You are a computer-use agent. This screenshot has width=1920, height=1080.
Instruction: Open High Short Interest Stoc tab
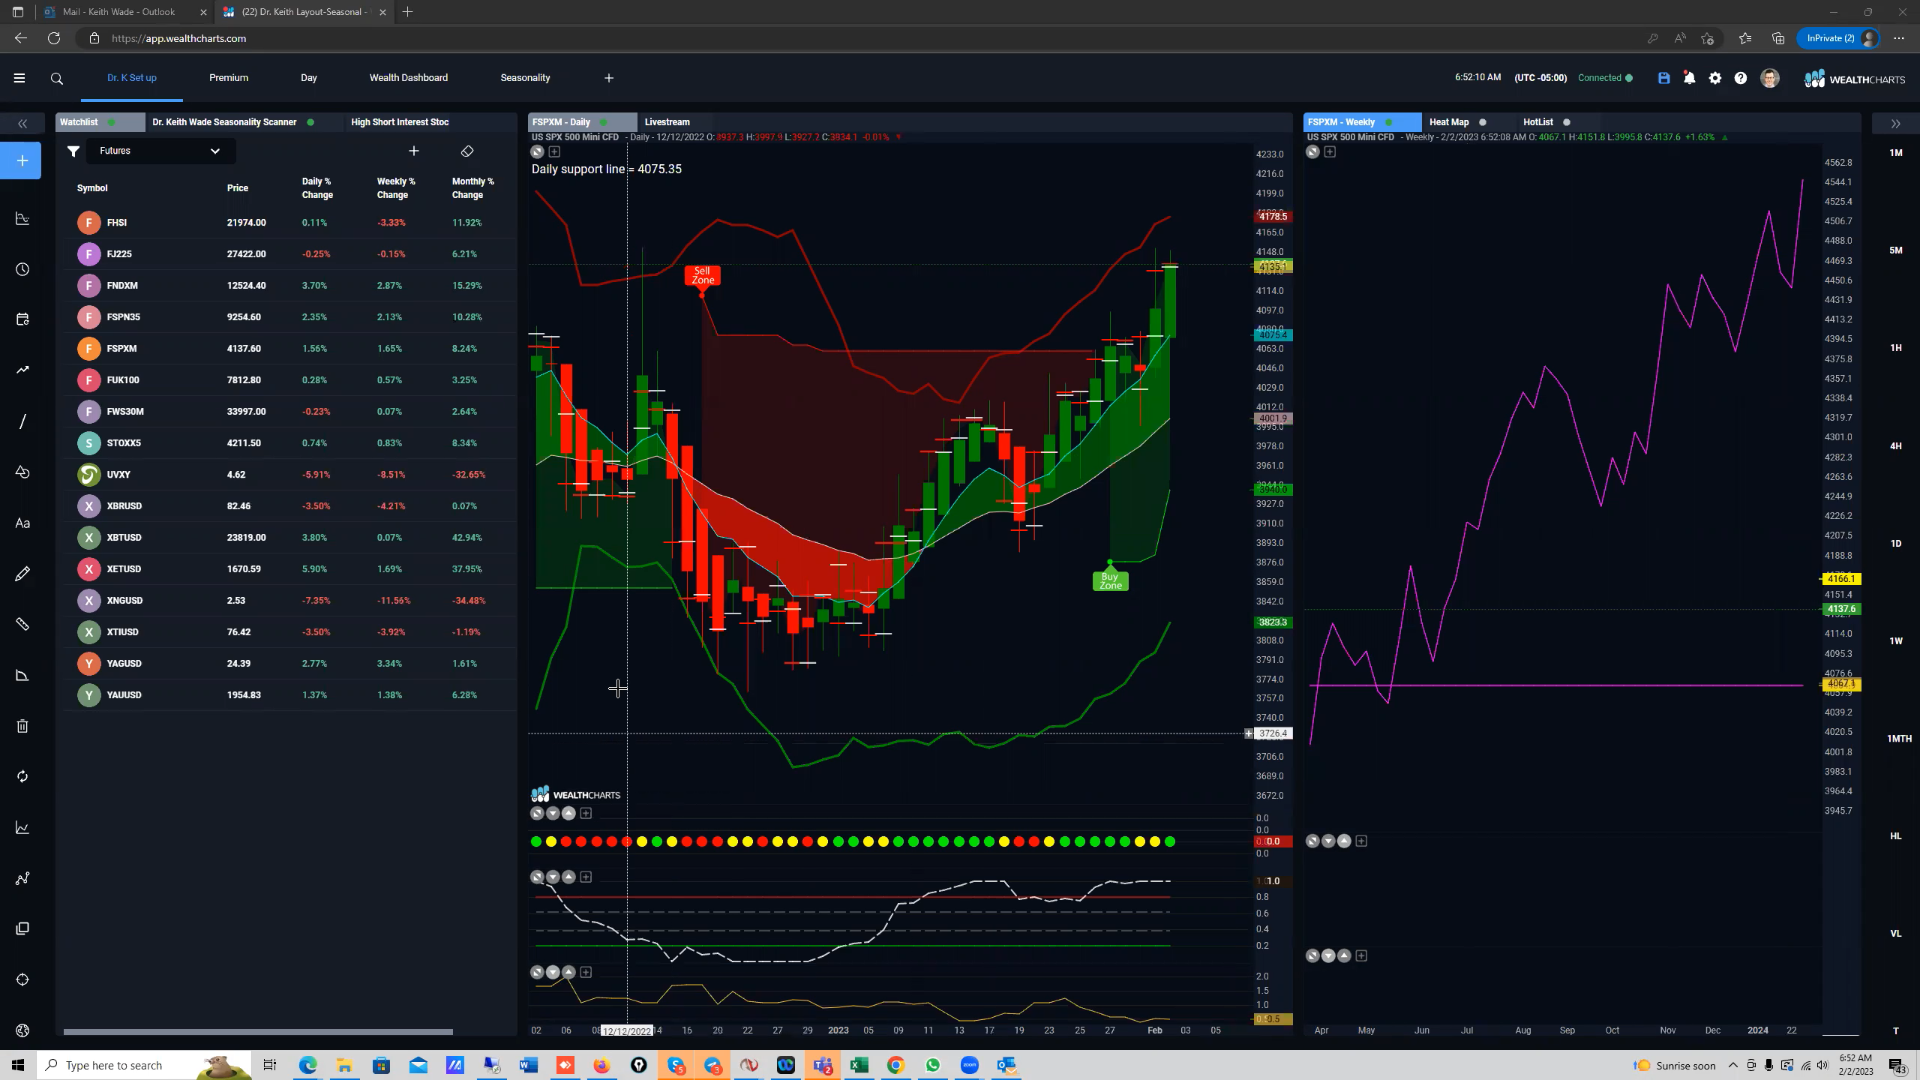(400, 122)
